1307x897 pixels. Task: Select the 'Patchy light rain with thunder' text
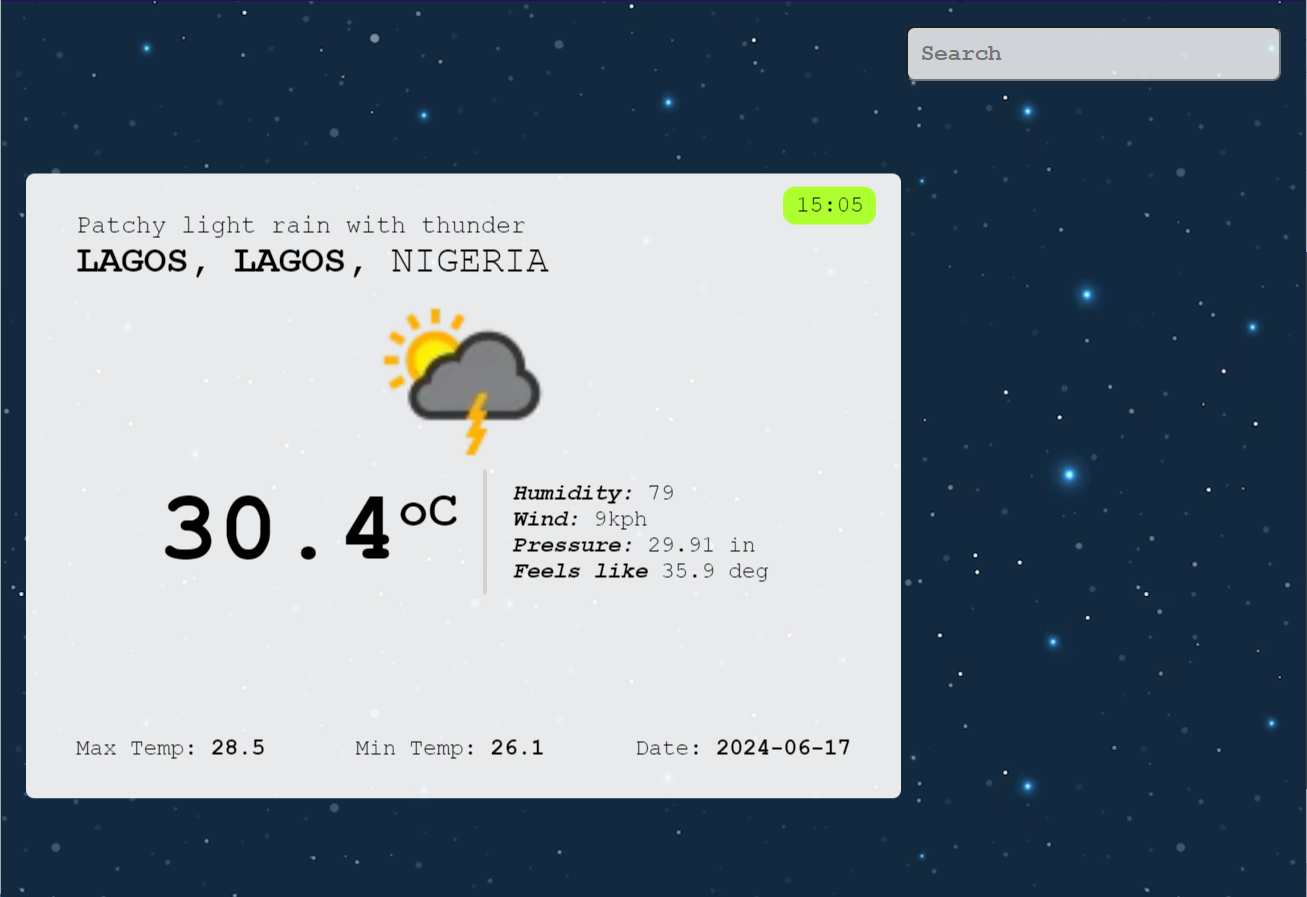[x=301, y=226]
